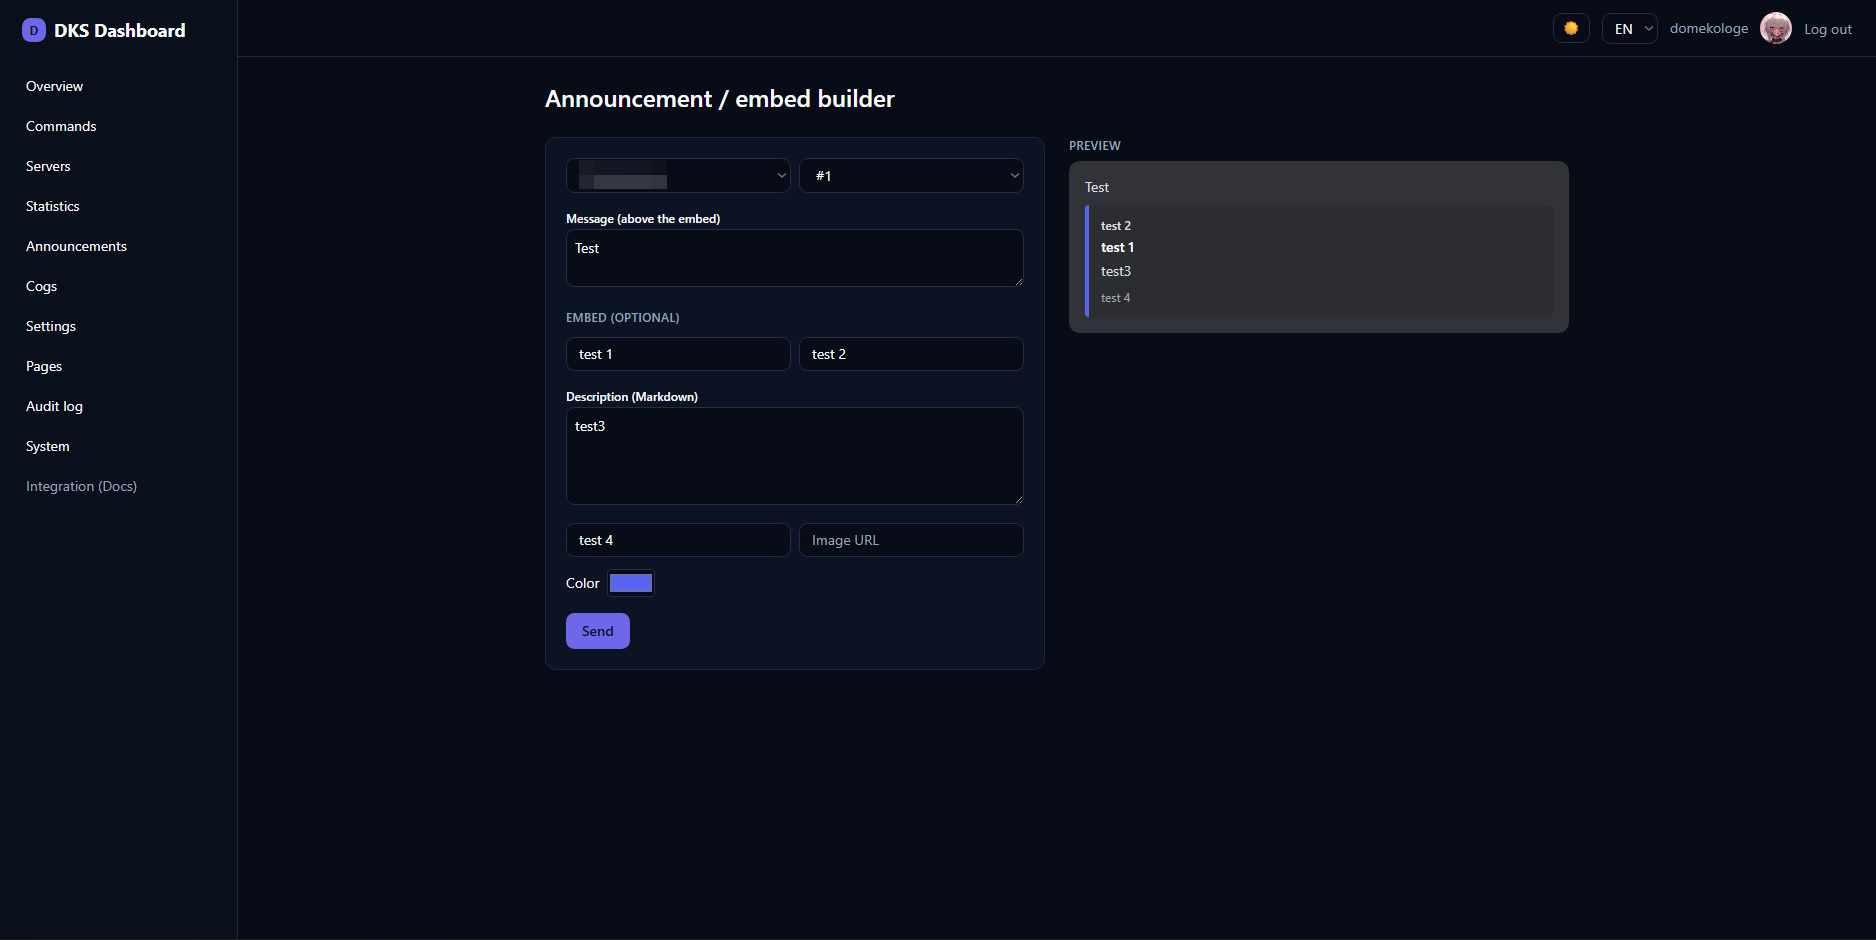1876x940 pixels.
Task: Click the PREVIEW label
Action: [1095, 146]
